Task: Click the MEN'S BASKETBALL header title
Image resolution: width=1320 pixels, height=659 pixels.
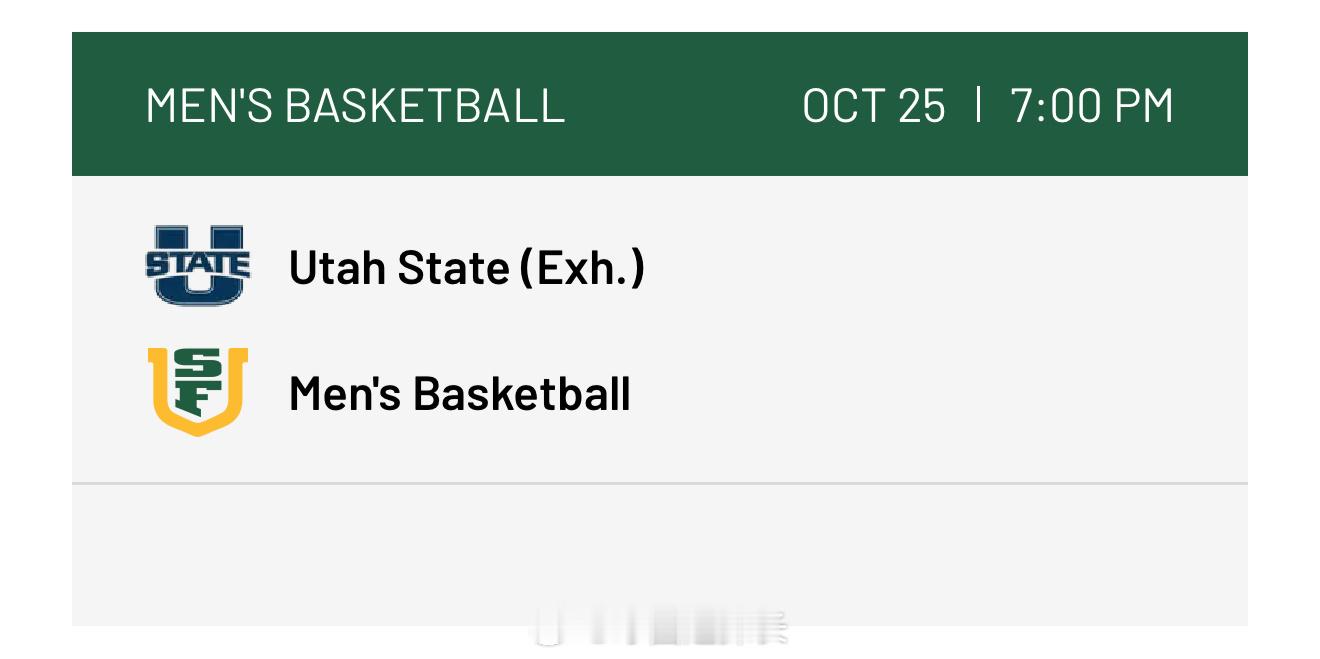Action: [355, 105]
